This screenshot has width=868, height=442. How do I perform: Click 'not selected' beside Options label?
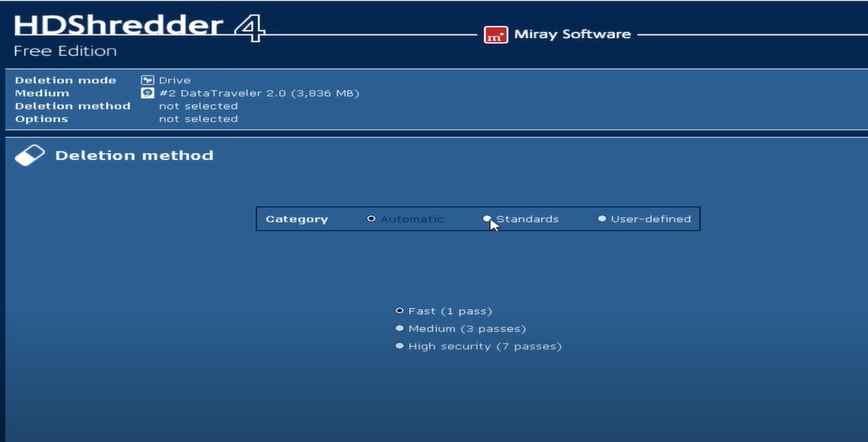198,119
